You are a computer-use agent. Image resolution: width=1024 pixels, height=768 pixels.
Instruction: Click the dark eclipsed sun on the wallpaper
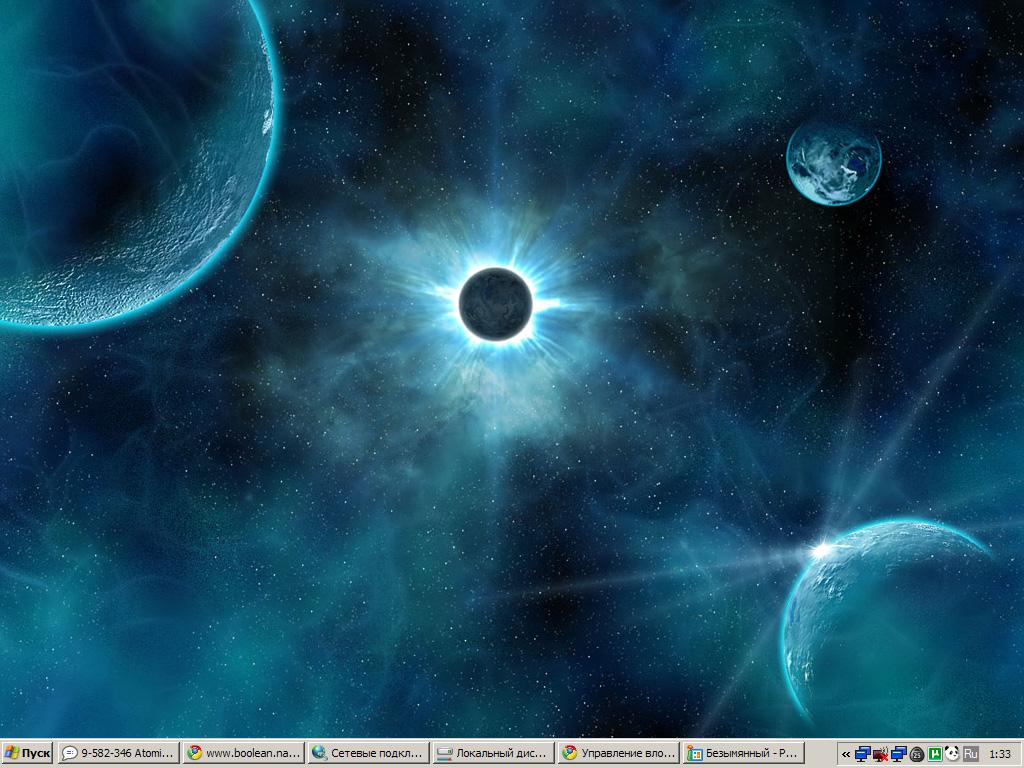tap(495, 304)
